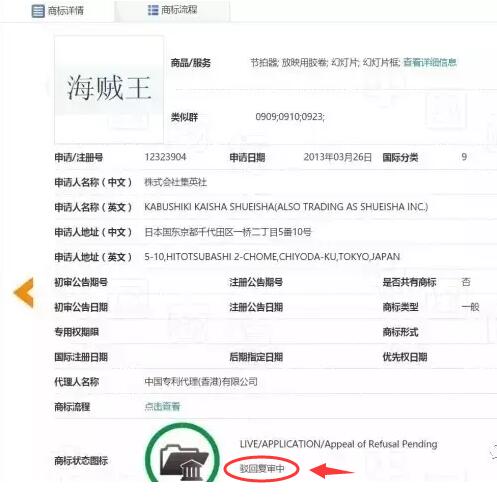Click the 国际分类 value 9

464,157
